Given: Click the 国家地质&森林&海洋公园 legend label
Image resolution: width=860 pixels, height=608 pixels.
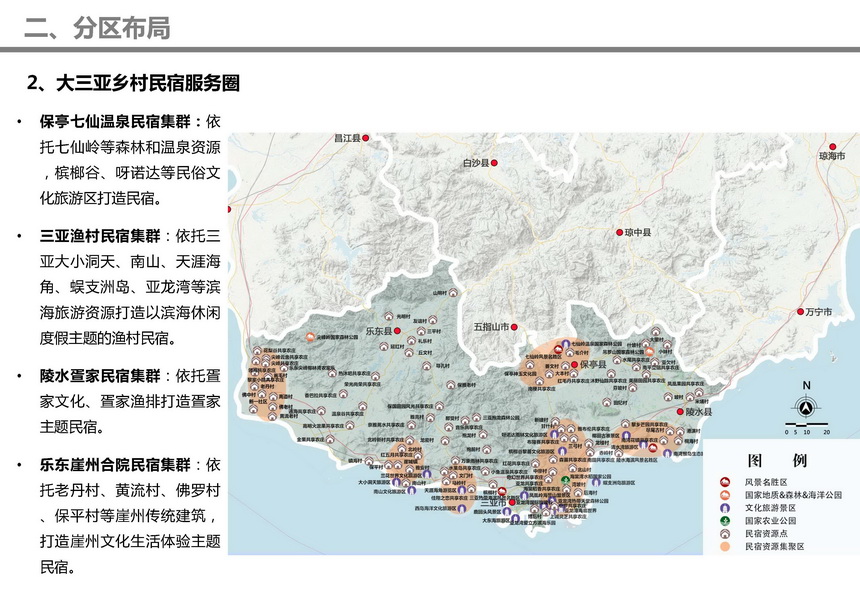Looking at the screenshot, I should click(x=793, y=495).
